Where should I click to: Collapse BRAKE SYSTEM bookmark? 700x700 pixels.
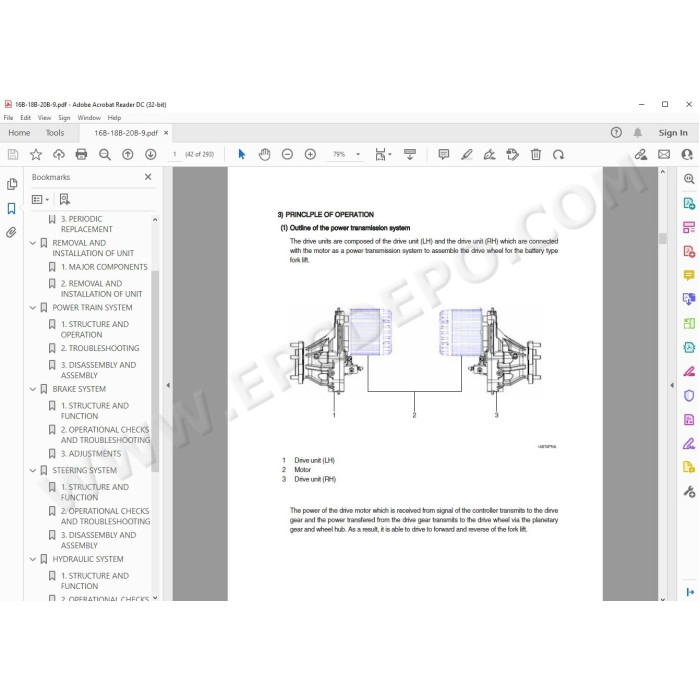(33, 389)
